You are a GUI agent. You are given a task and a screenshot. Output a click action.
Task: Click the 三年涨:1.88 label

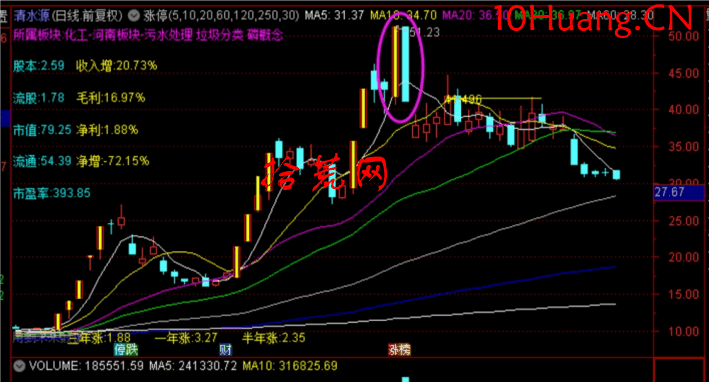(x=99, y=338)
